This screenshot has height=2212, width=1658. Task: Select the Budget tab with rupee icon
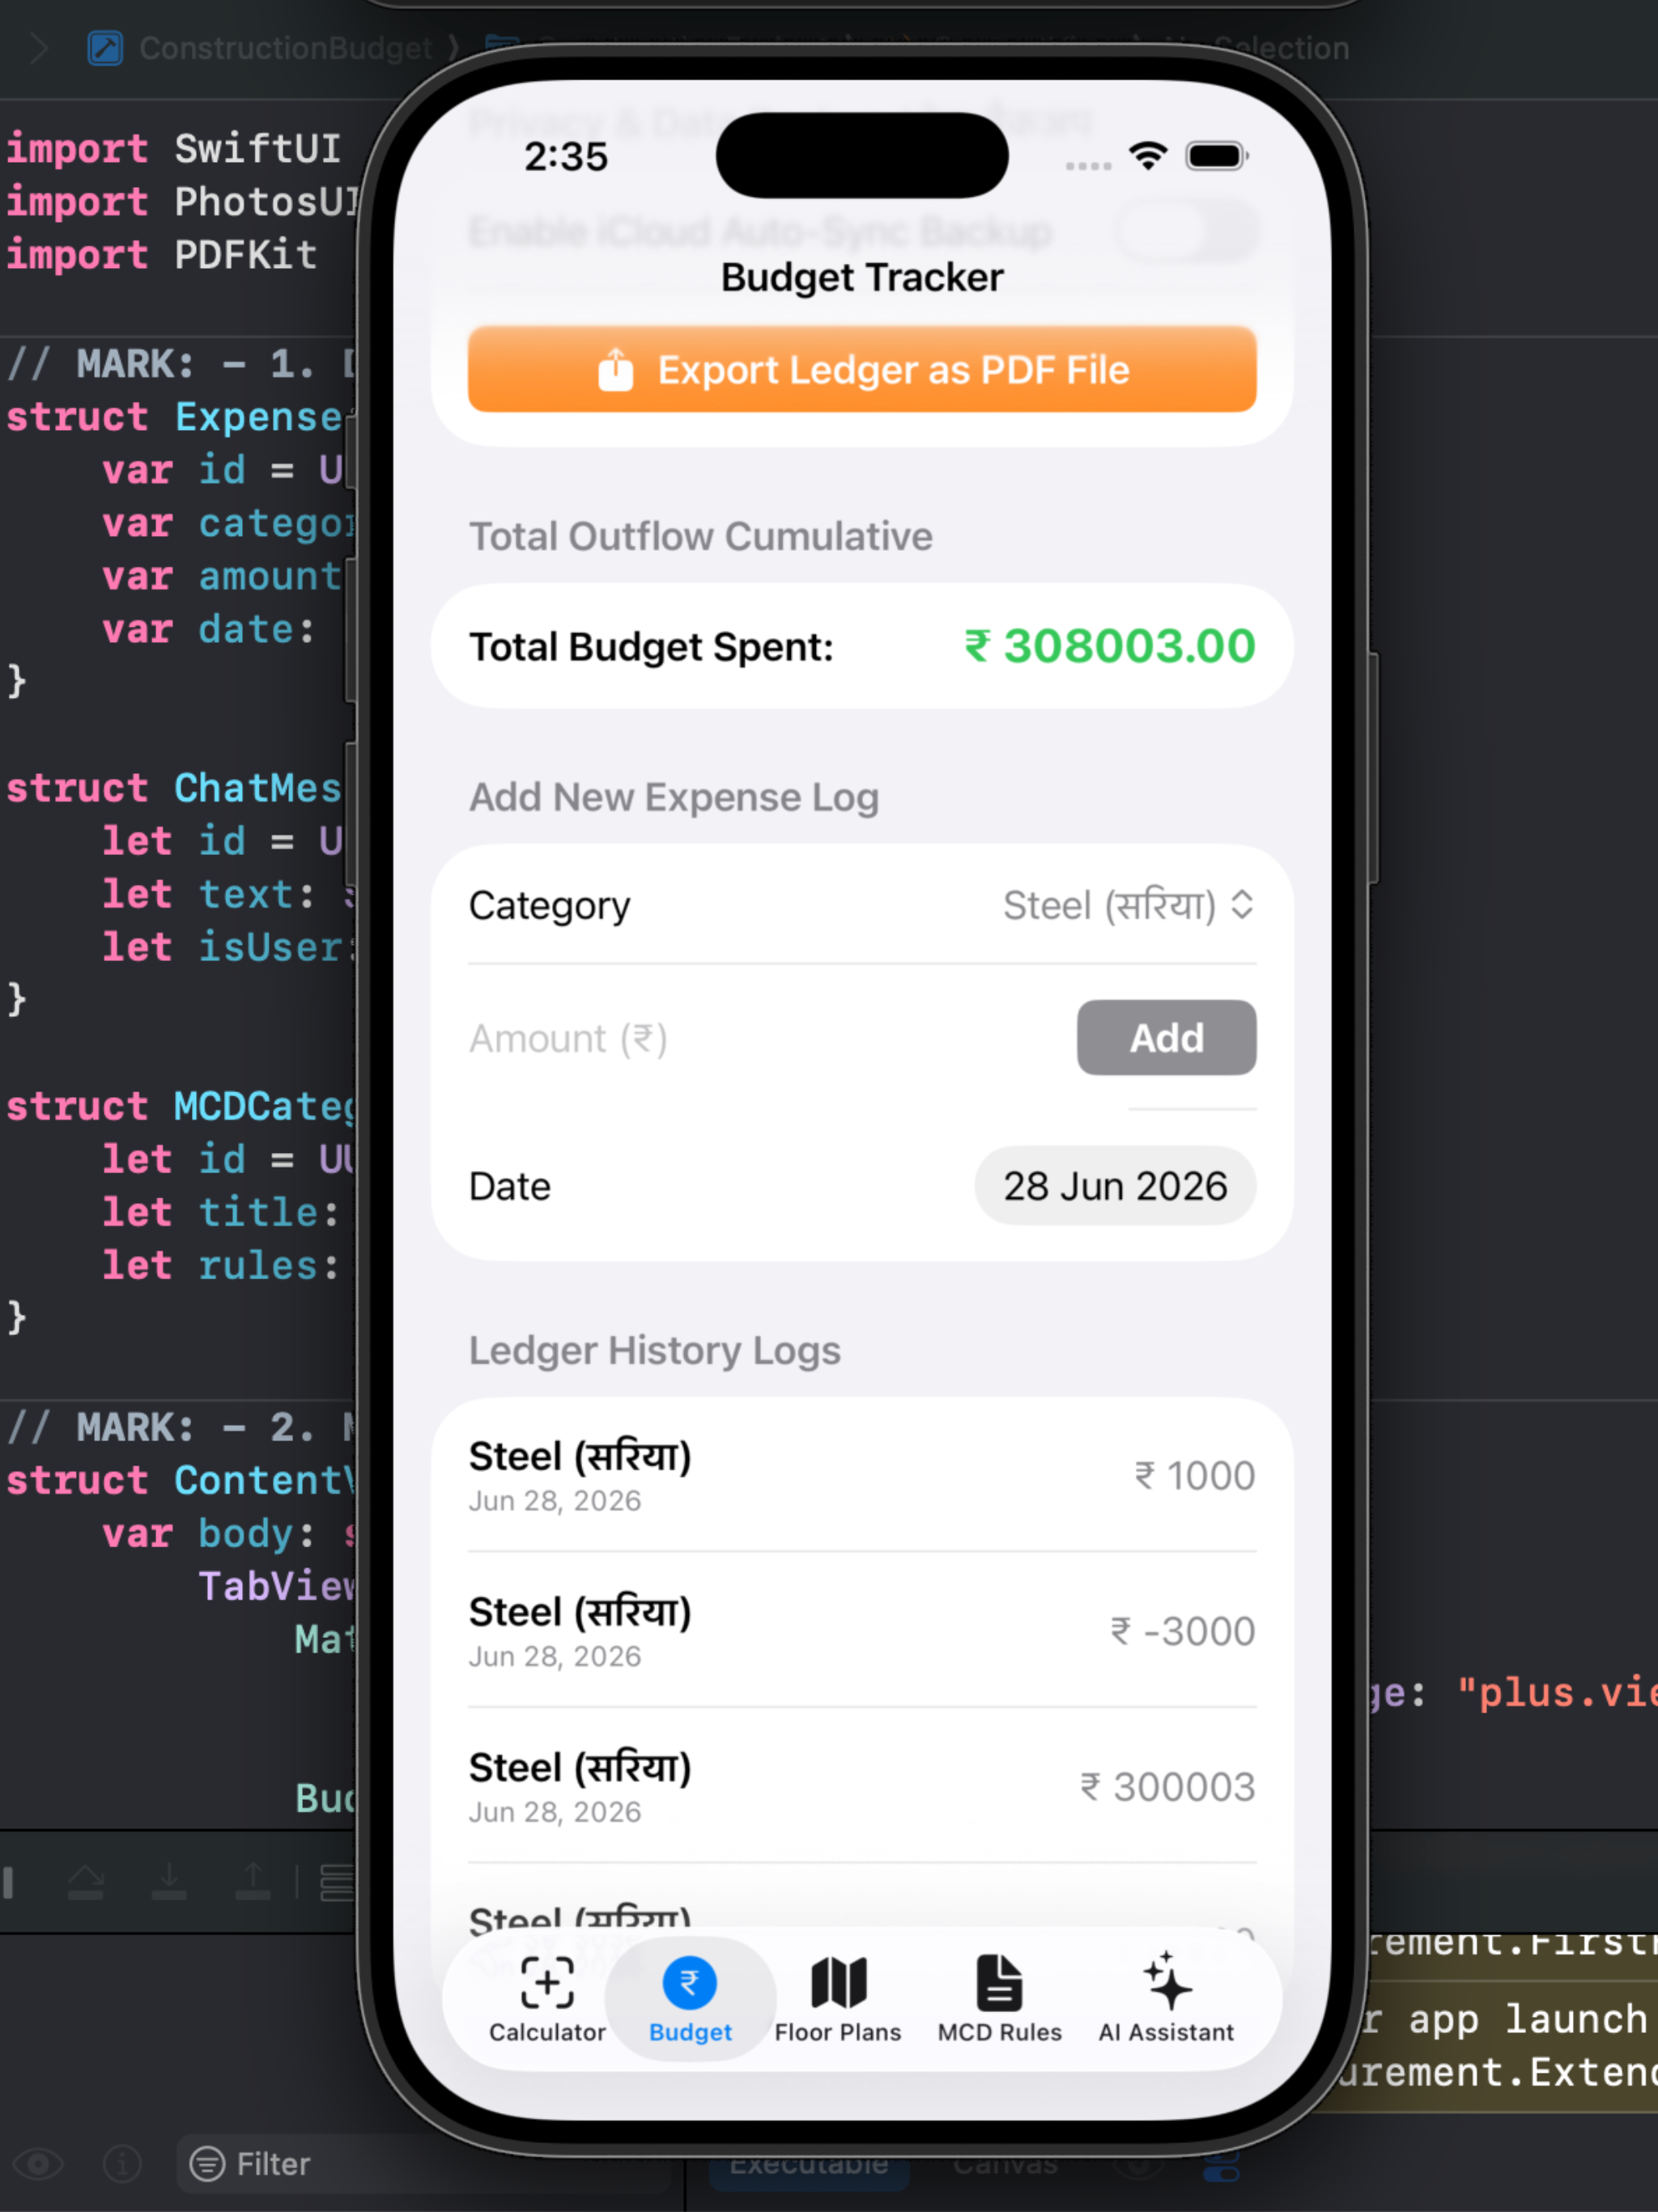[x=690, y=2001]
